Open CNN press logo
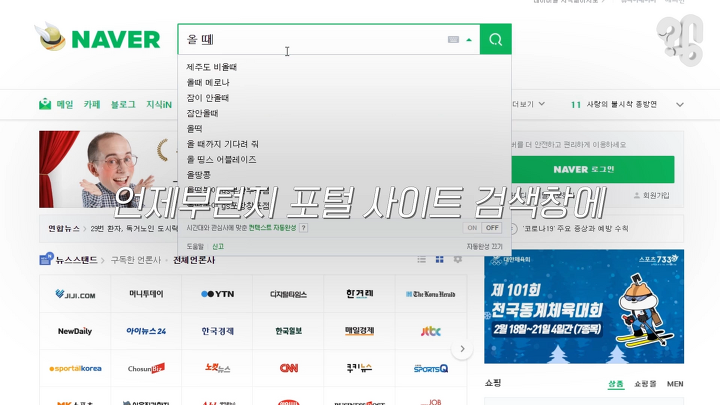 click(288, 368)
